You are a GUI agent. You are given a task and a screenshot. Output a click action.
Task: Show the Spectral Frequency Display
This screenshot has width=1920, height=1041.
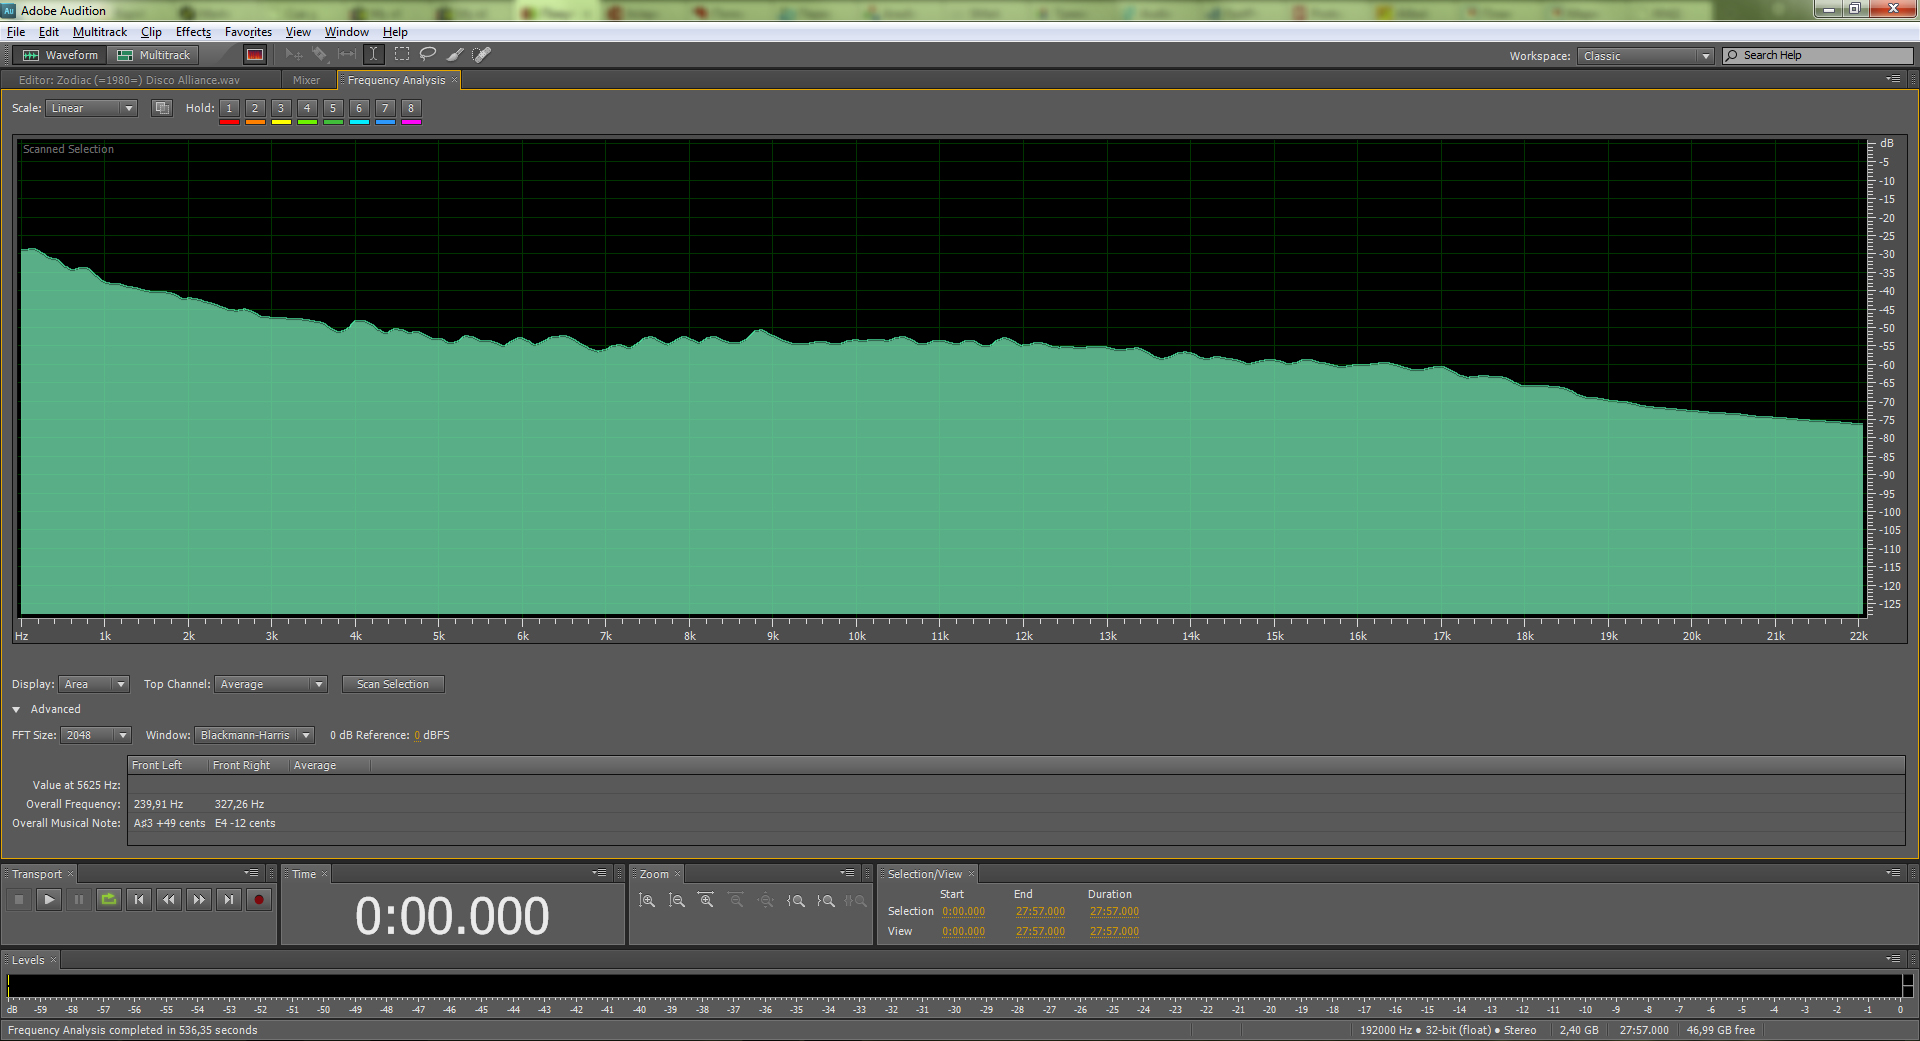[x=255, y=55]
